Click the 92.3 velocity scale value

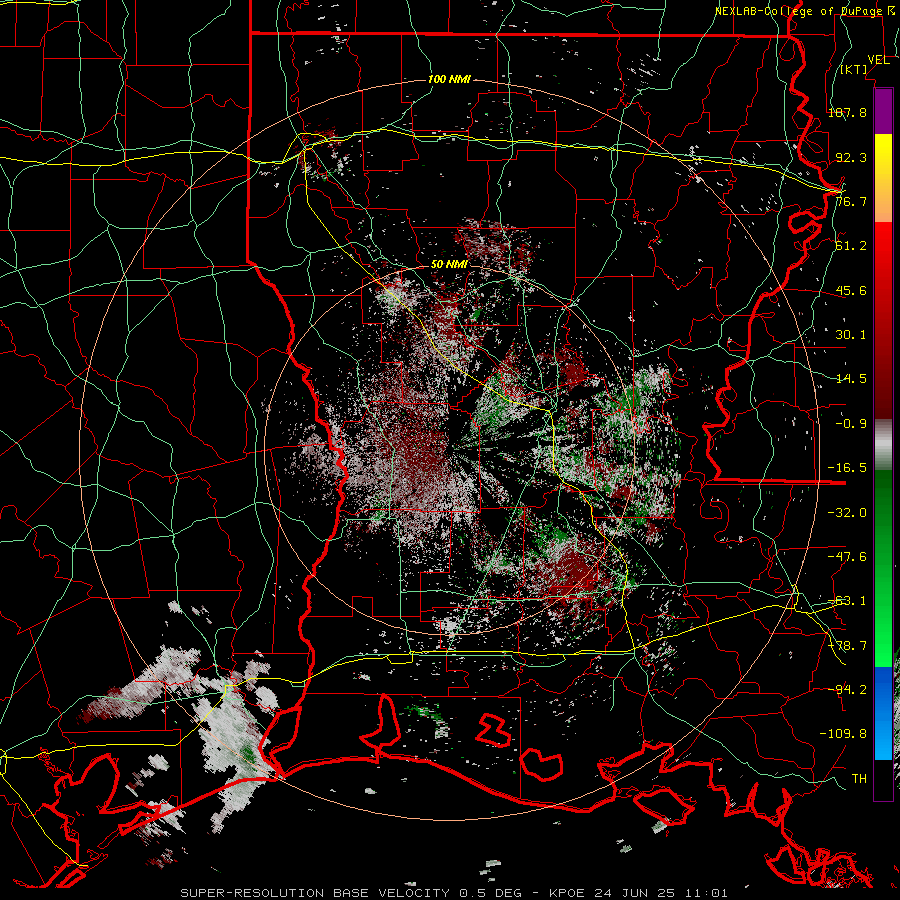851,157
